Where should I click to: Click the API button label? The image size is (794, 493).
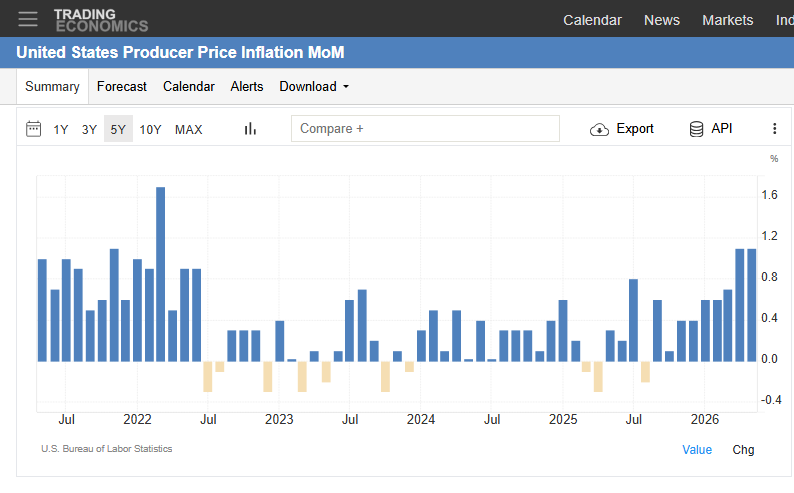tap(722, 129)
